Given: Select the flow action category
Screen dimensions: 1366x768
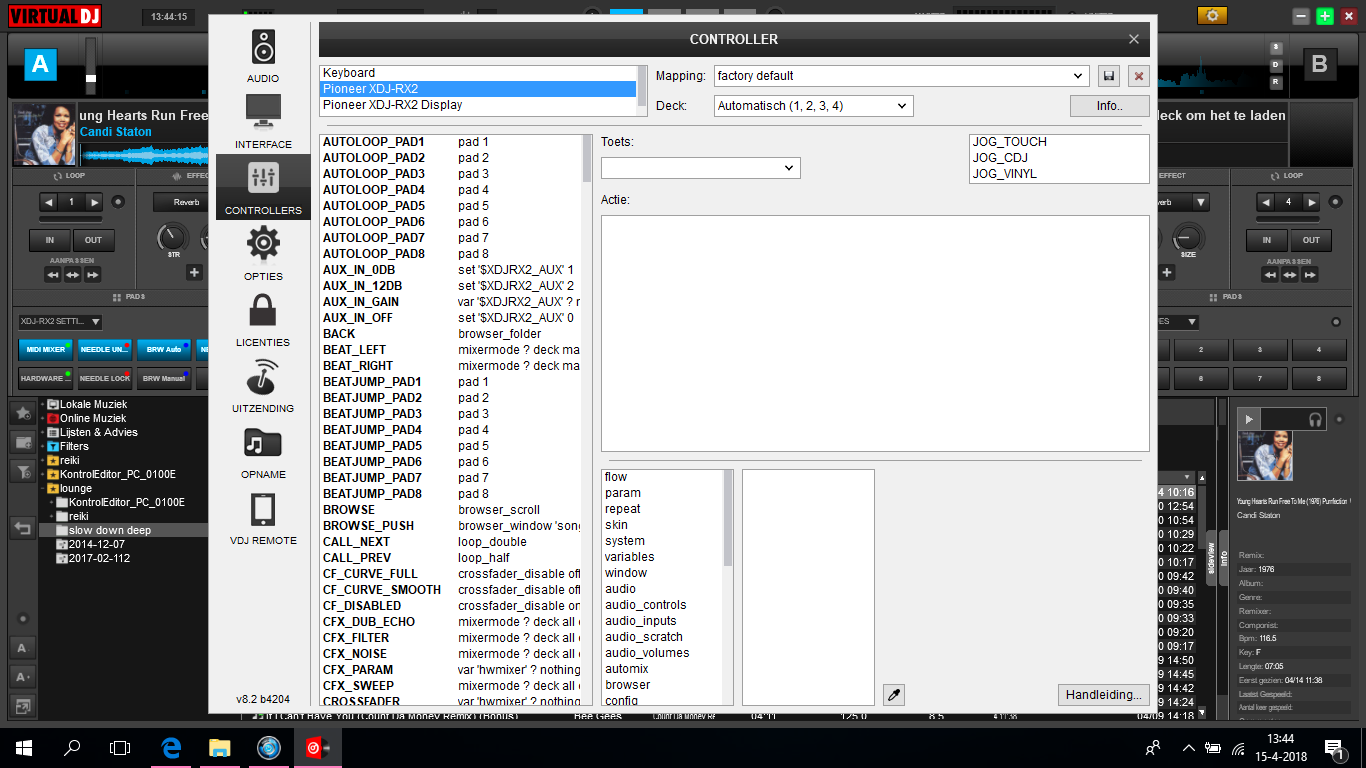Looking at the screenshot, I should click(x=662, y=477).
